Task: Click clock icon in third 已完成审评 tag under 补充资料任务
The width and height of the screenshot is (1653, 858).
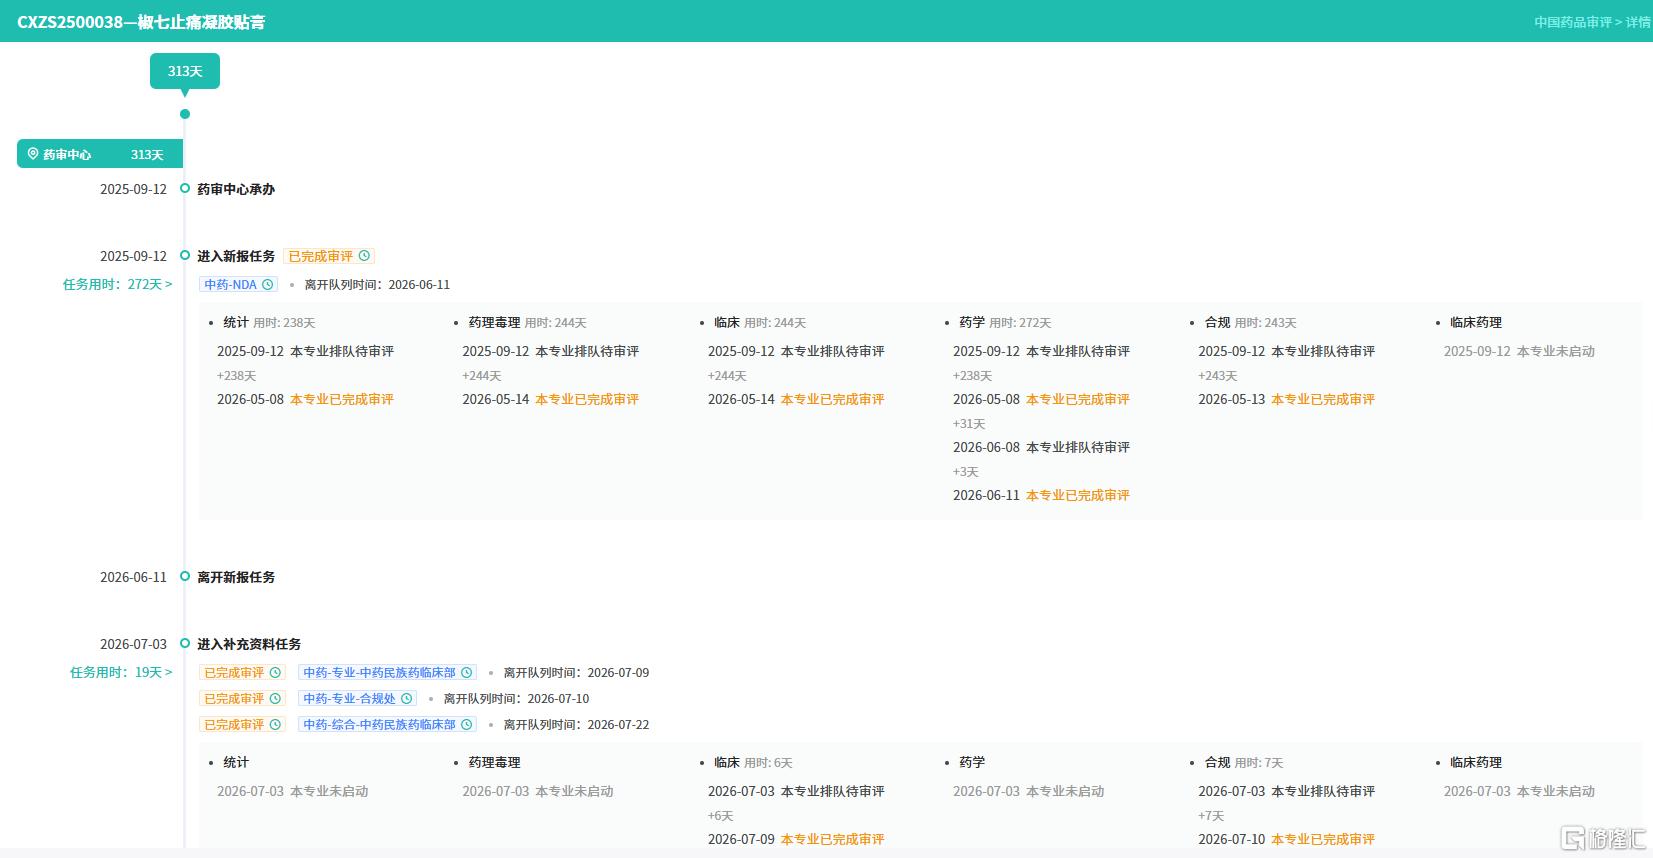Action: click(x=275, y=724)
